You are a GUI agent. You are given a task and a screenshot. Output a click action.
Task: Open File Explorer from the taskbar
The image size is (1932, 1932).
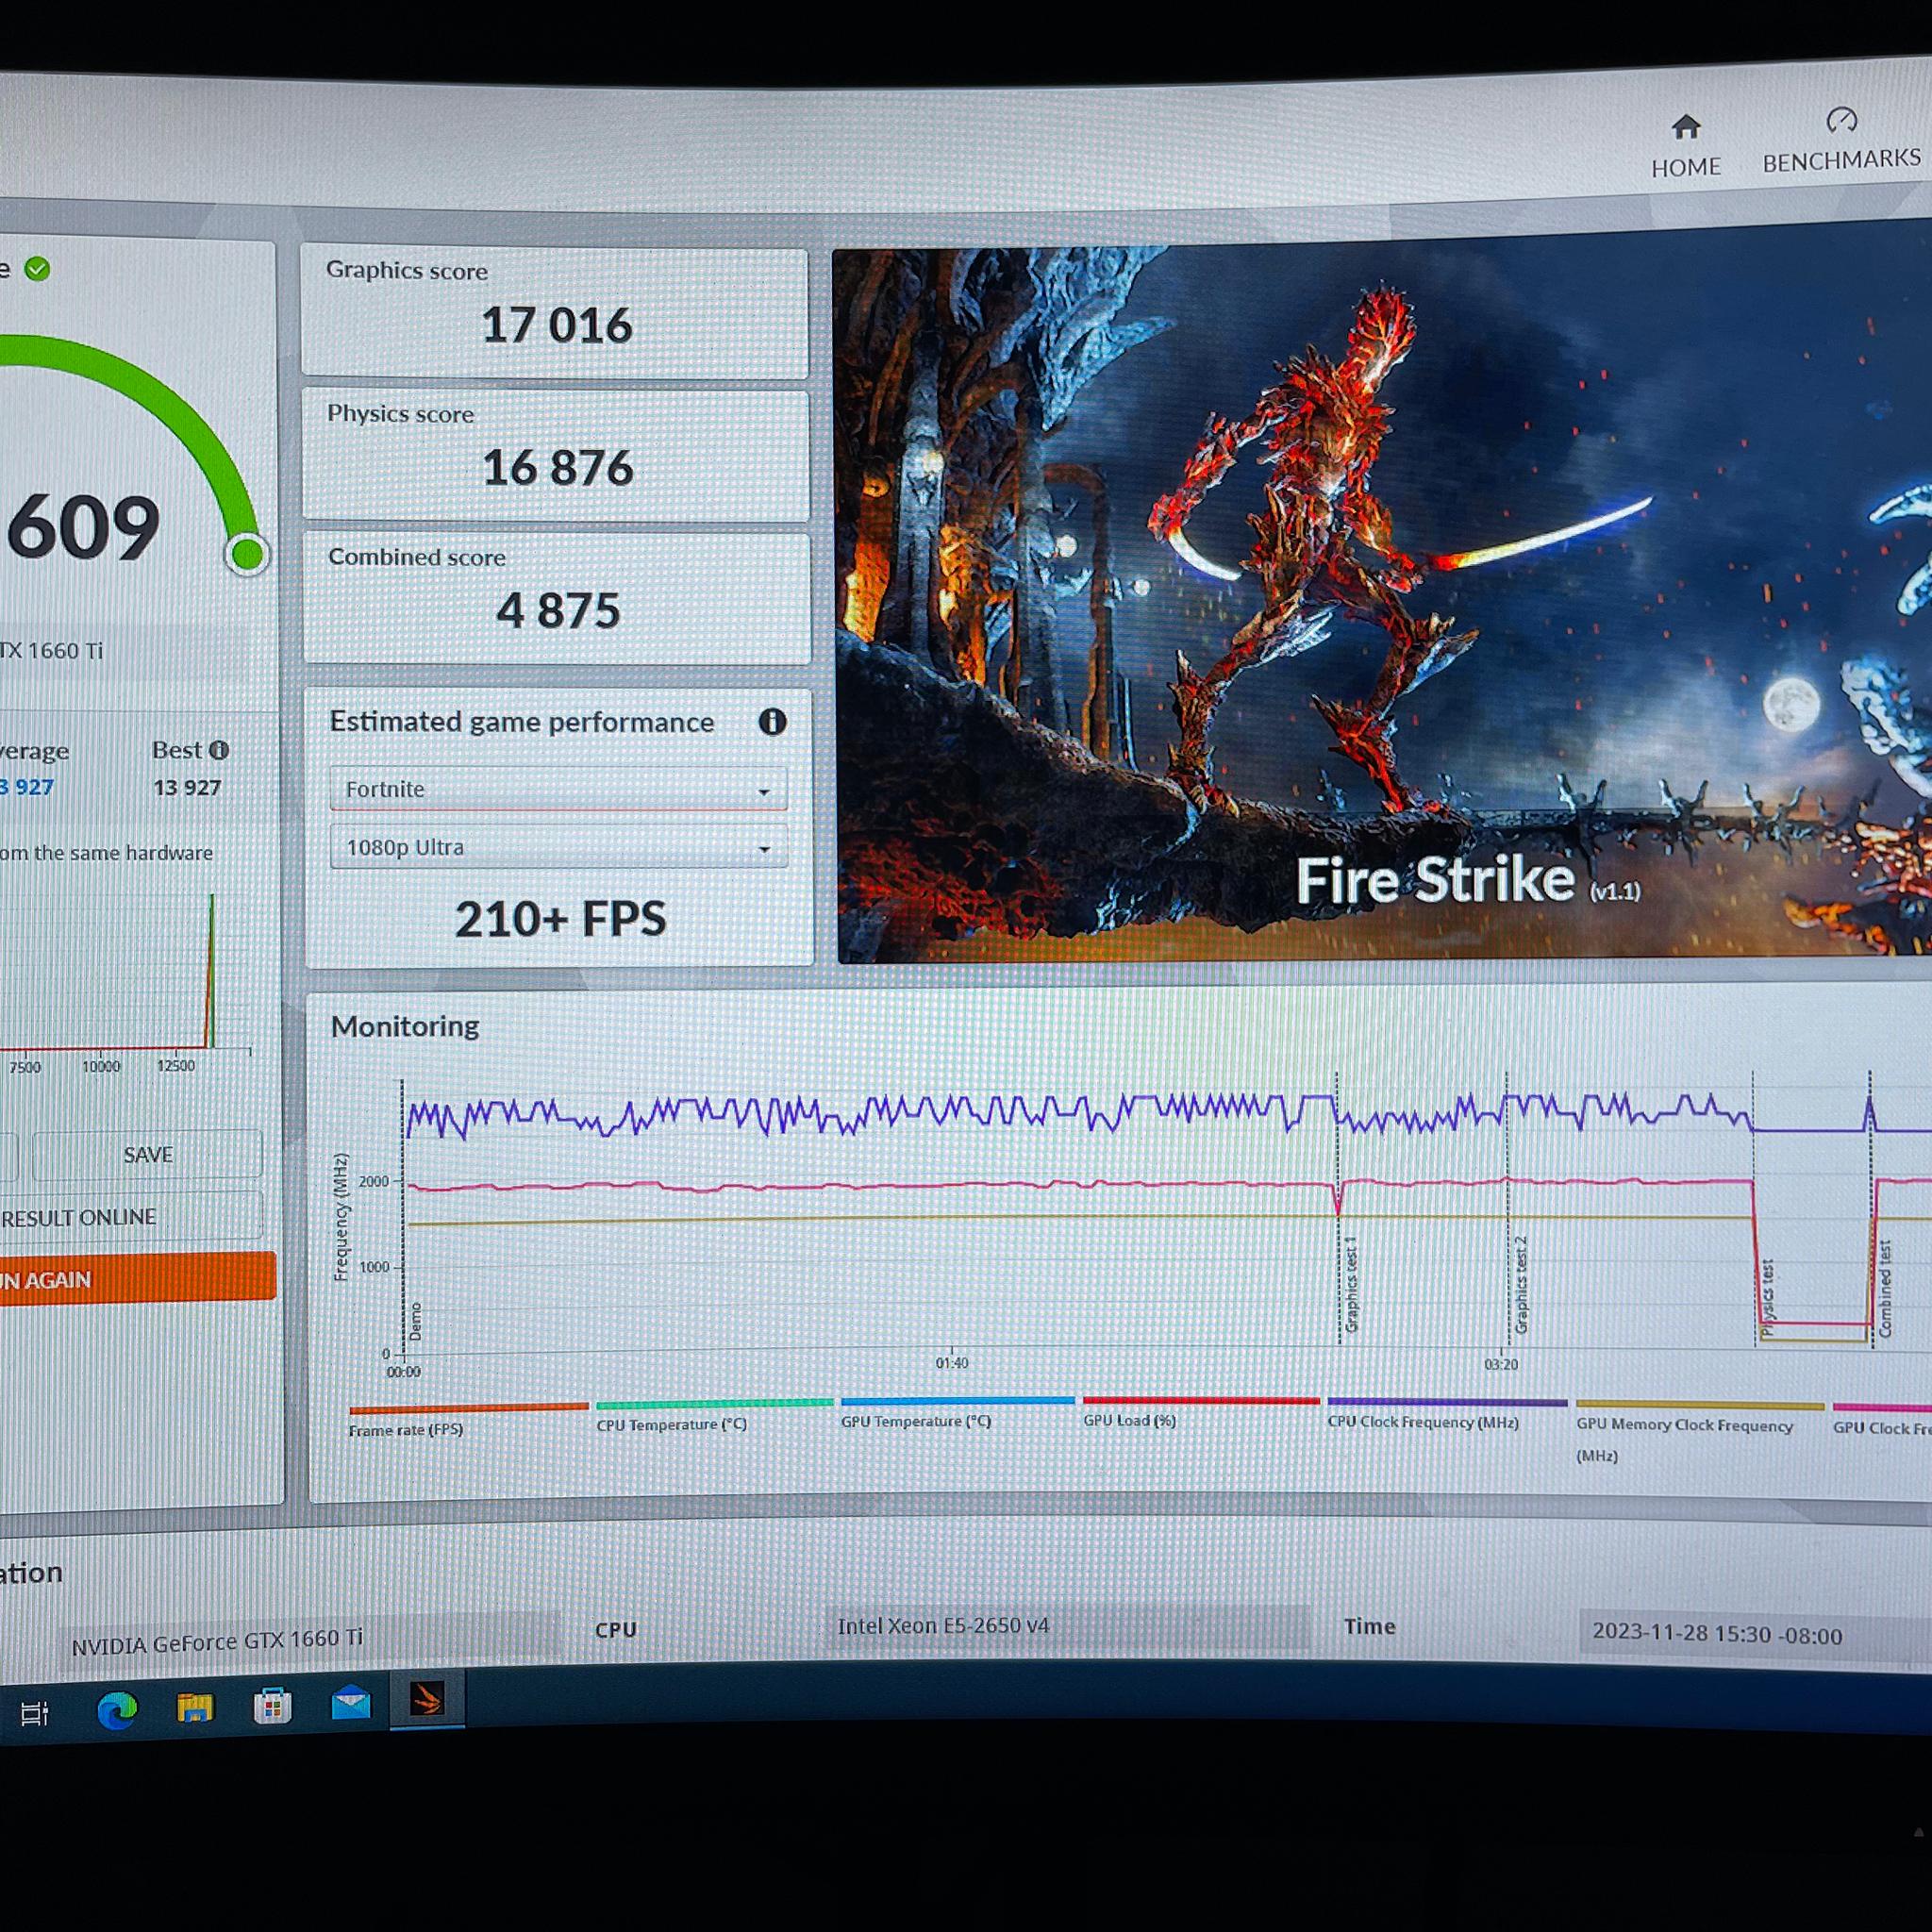click(195, 1708)
